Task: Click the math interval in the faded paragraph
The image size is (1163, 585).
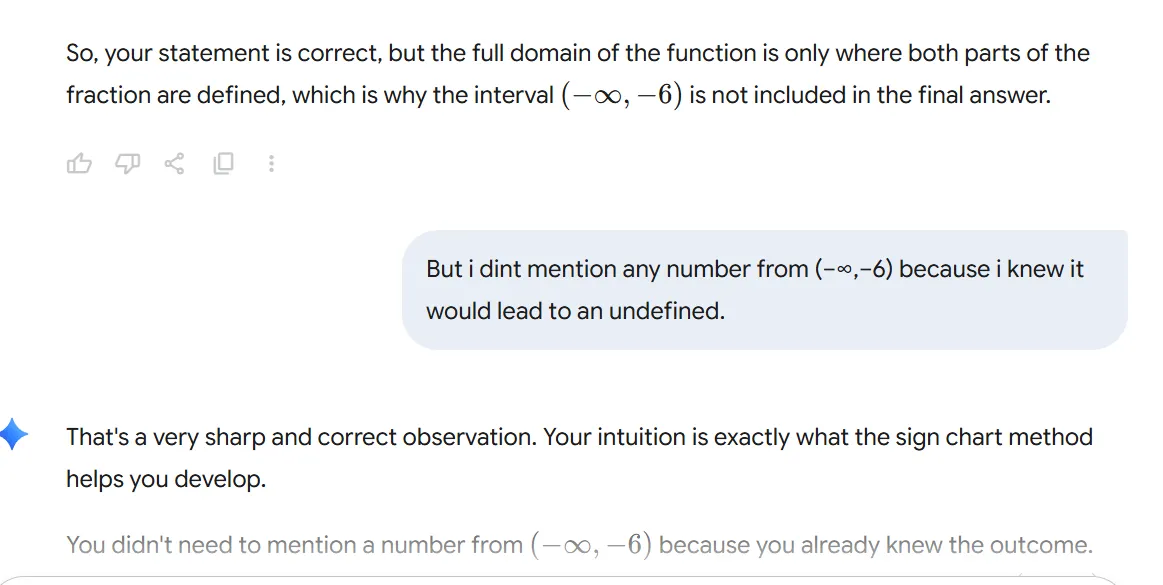Action: (591, 545)
